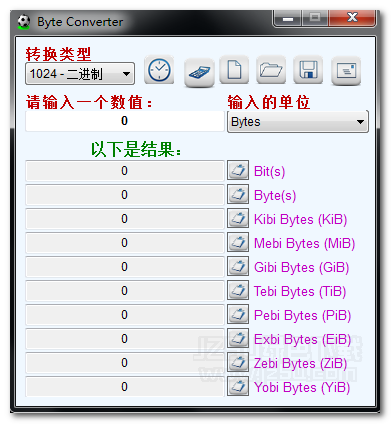Expand the Bytes input unit dropdown
Image resolution: width=391 pixels, height=424 pixels.
click(x=298, y=122)
